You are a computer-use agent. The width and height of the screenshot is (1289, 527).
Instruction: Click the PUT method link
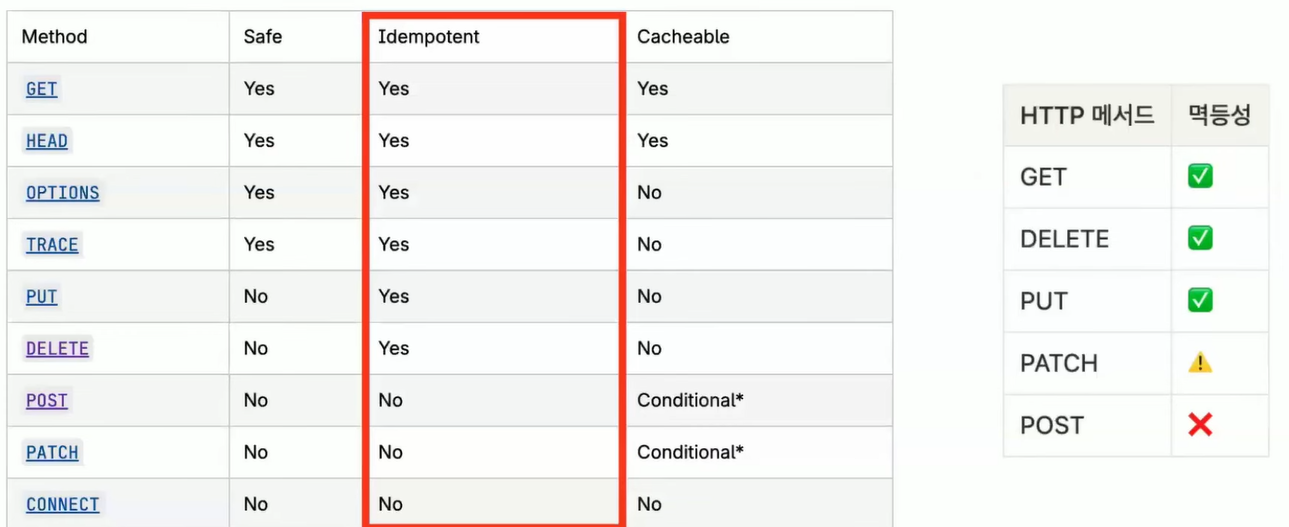click(42, 297)
